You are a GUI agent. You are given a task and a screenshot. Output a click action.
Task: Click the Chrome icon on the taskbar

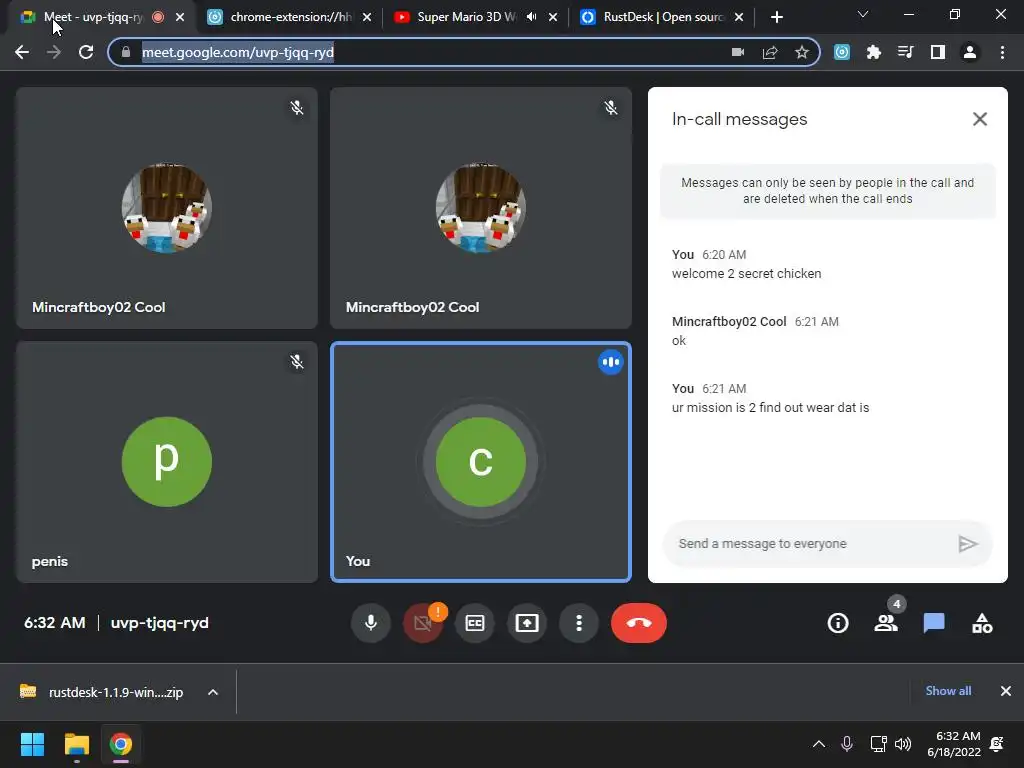(120, 744)
